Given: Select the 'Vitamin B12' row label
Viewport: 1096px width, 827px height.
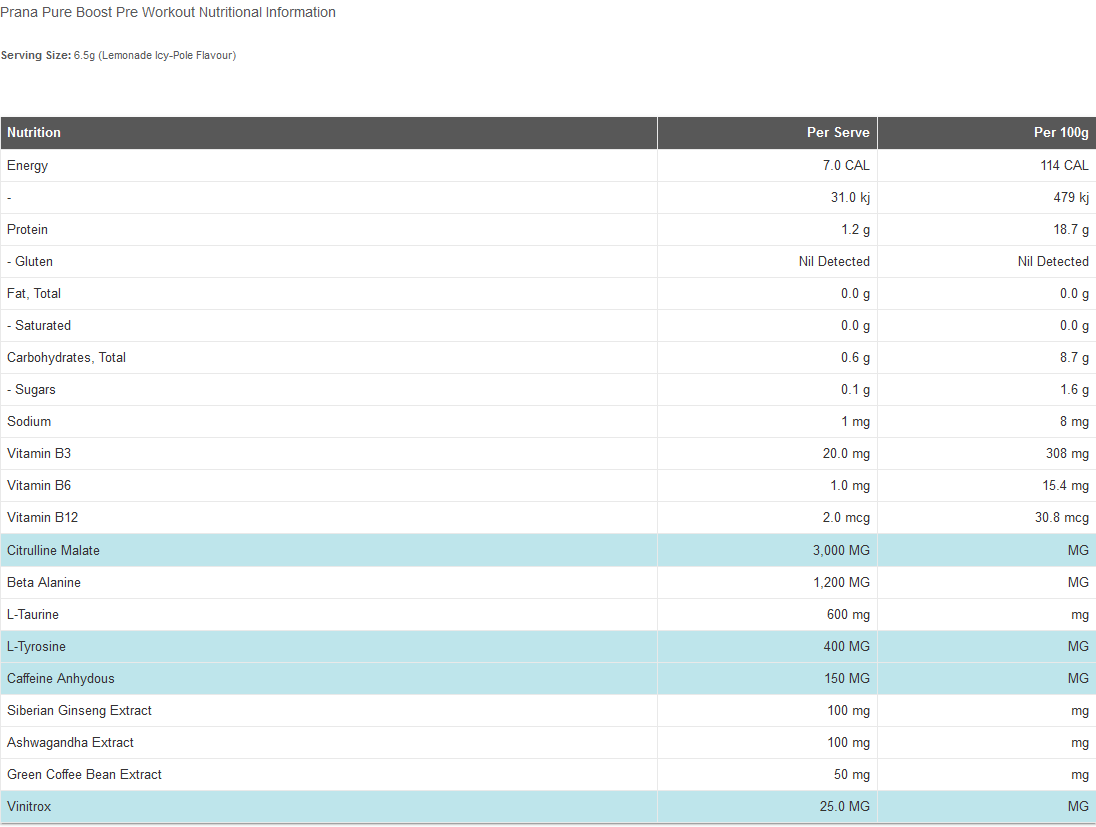Looking at the screenshot, I should tap(43, 518).
